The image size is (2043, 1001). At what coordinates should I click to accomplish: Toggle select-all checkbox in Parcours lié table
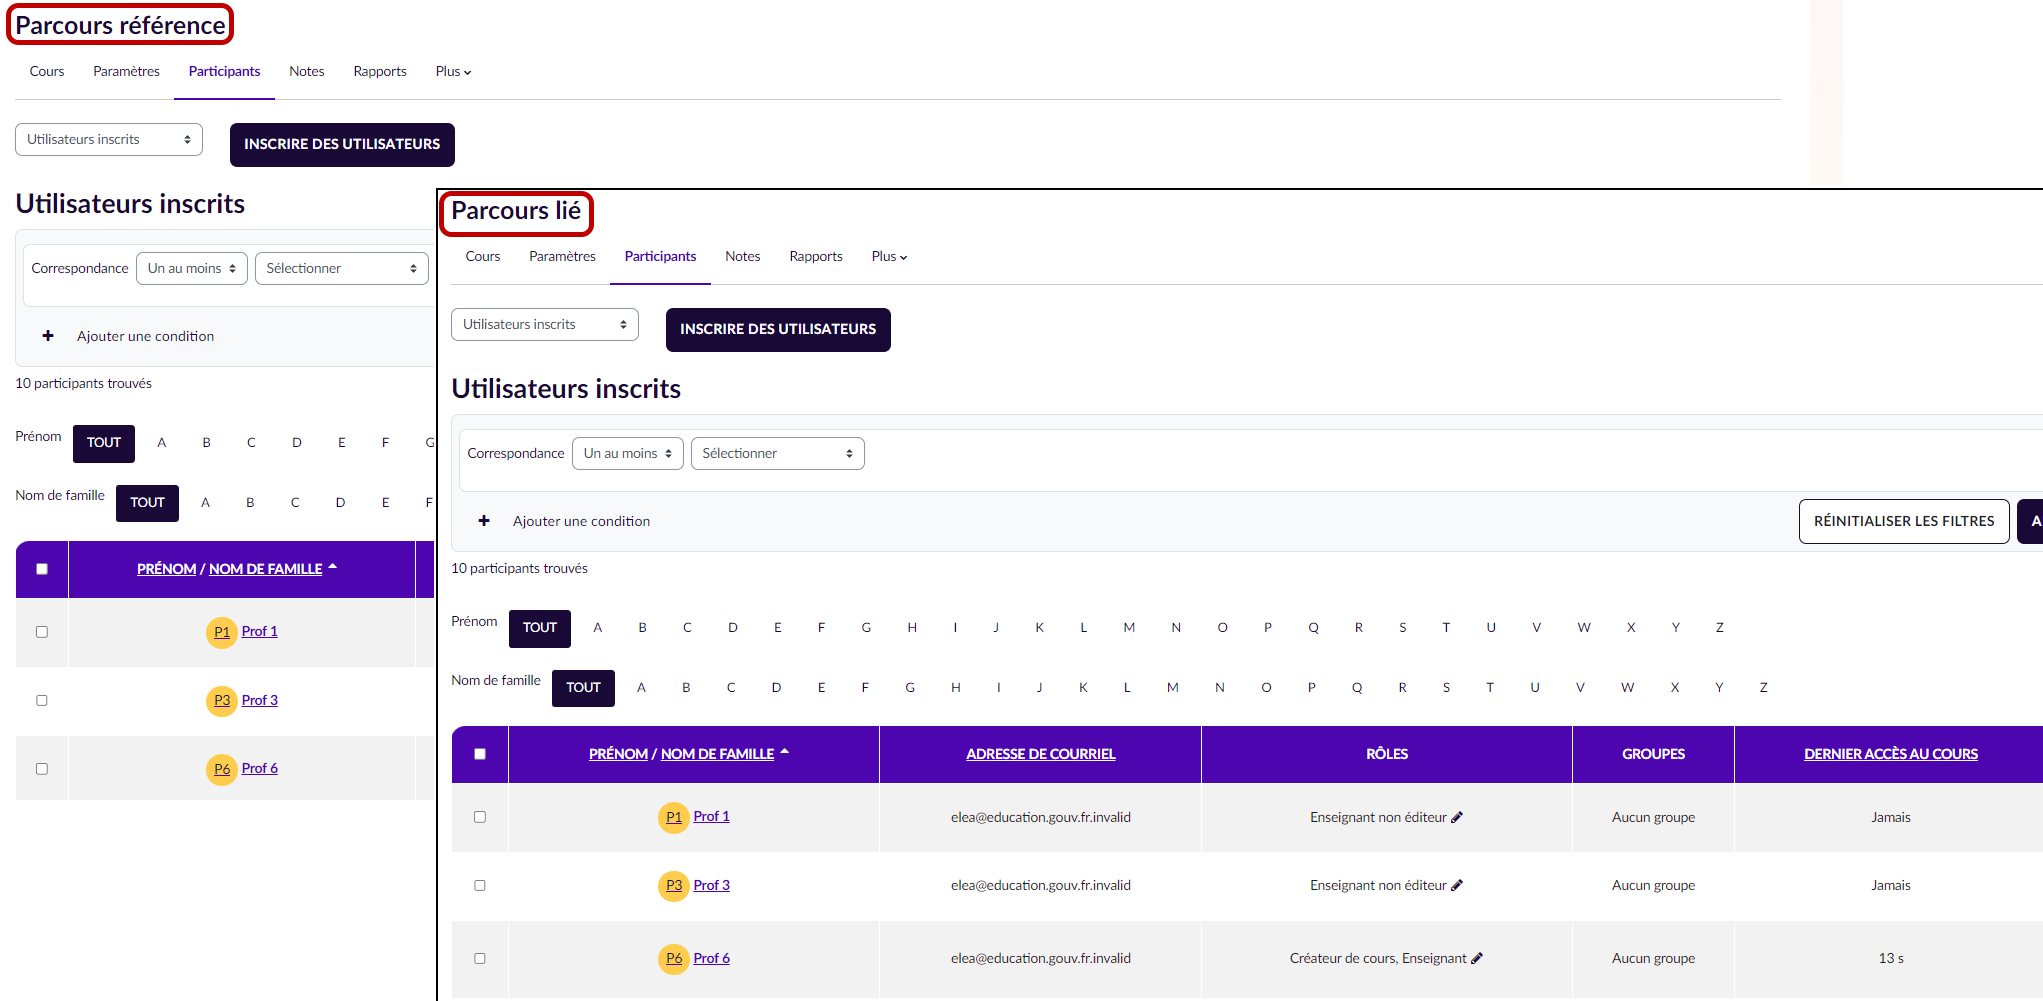480,754
